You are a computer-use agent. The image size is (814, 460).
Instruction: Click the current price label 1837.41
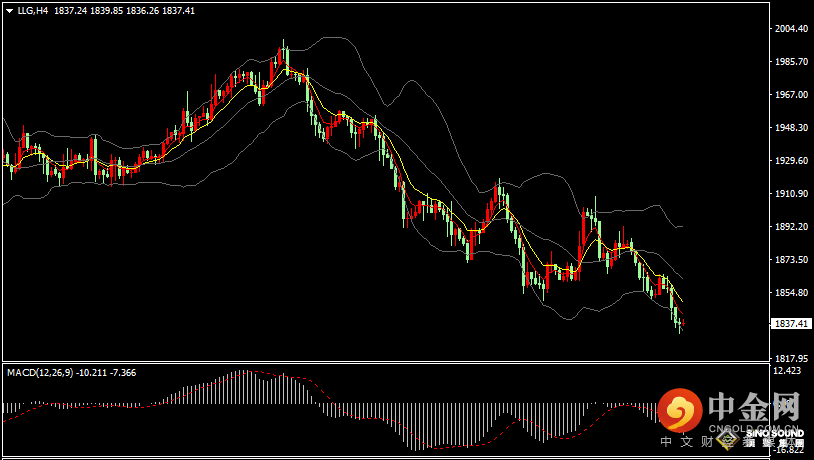pyautogui.click(x=791, y=324)
